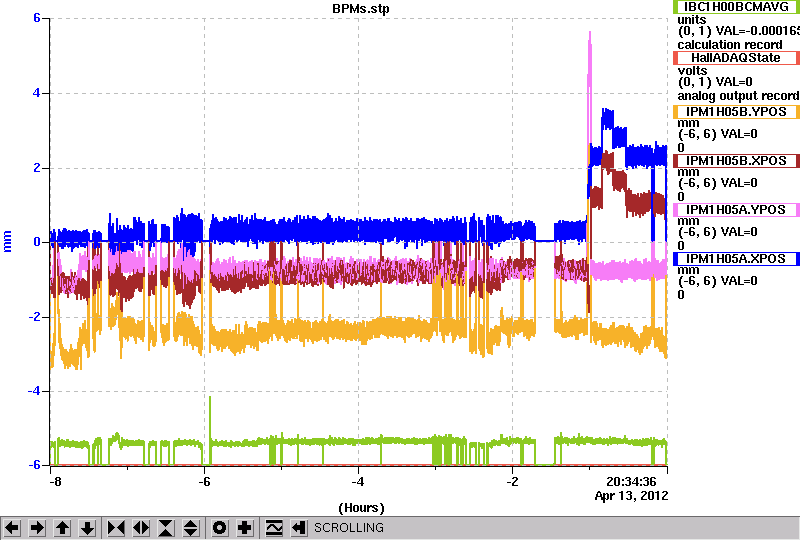Click the 0 tick label on the y-axis
Viewport: 800px width, 540px height.
click(x=37, y=242)
